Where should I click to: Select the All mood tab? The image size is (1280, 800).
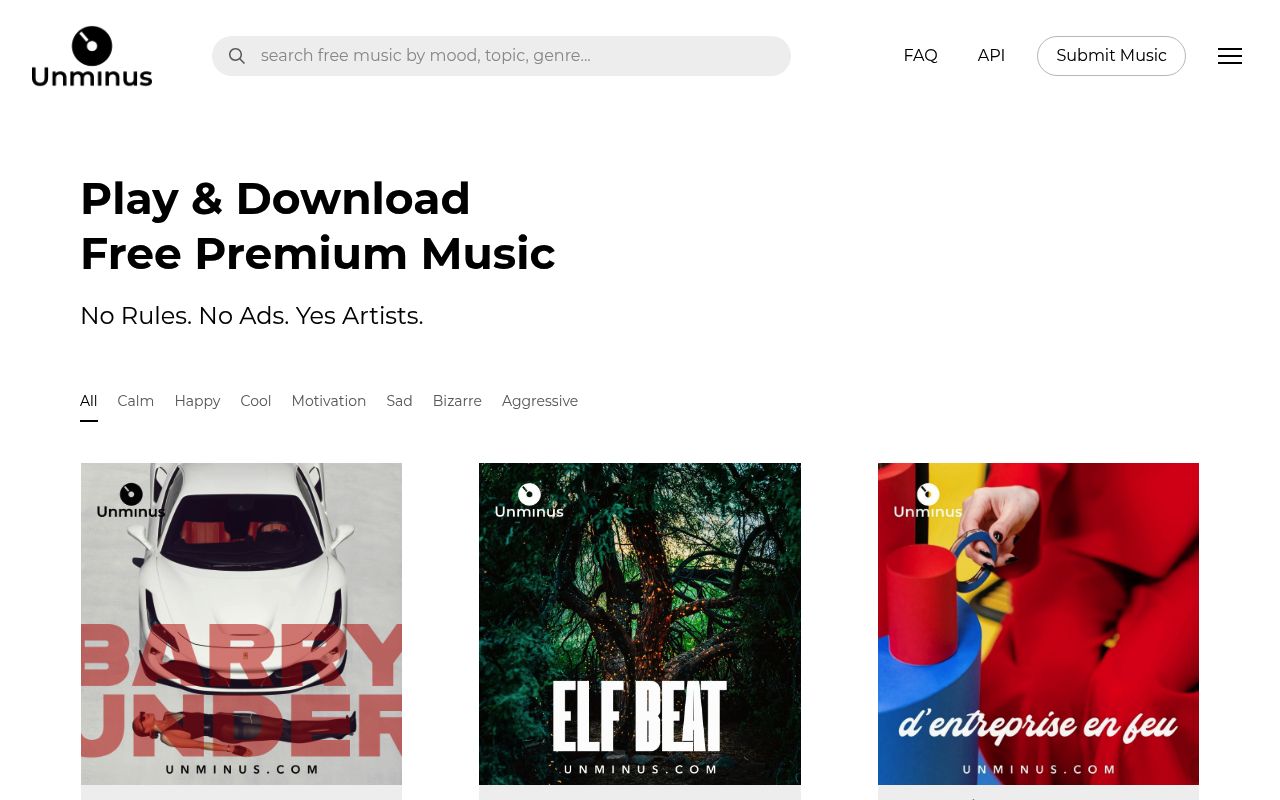89,401
